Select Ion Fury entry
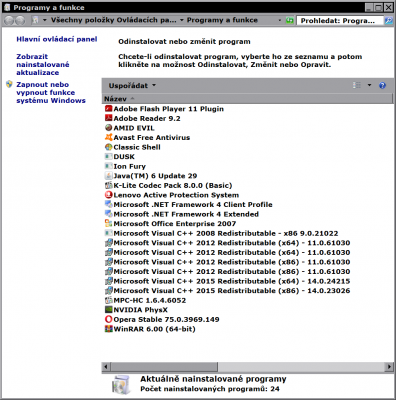 (125, 166)
